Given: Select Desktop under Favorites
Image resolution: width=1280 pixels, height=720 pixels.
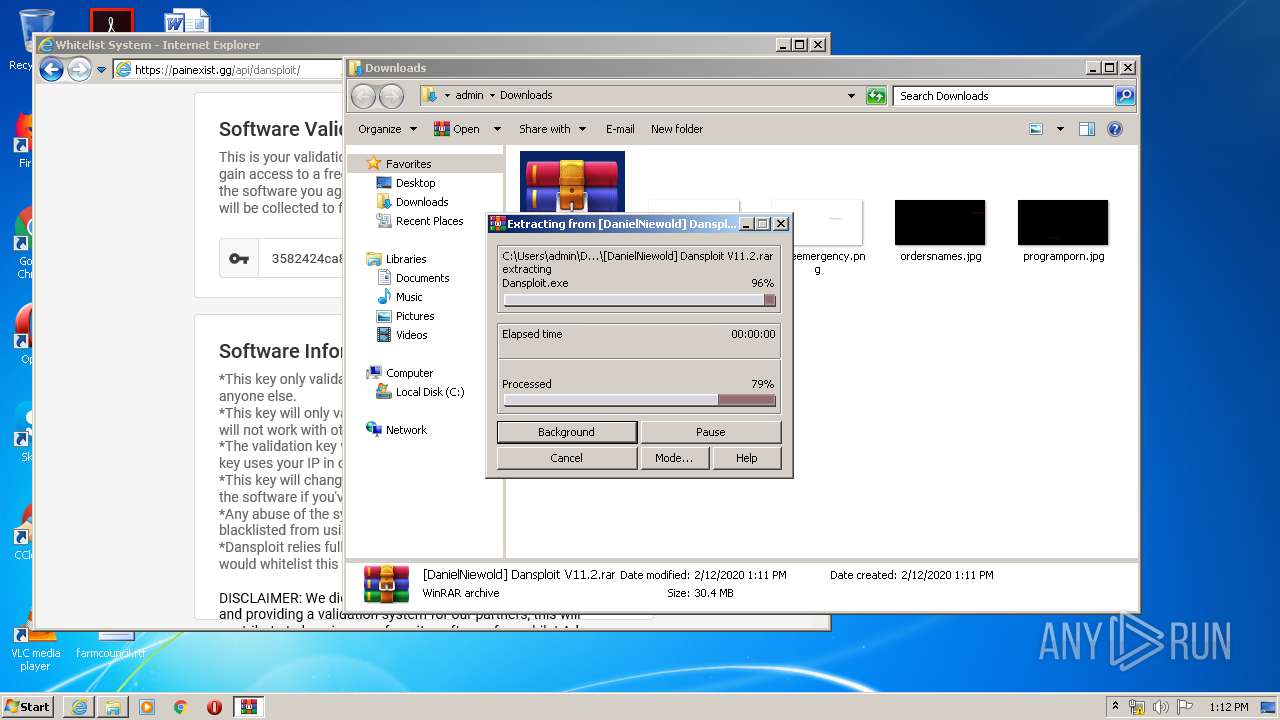Looking at the screenshot, I should point(415,183).
